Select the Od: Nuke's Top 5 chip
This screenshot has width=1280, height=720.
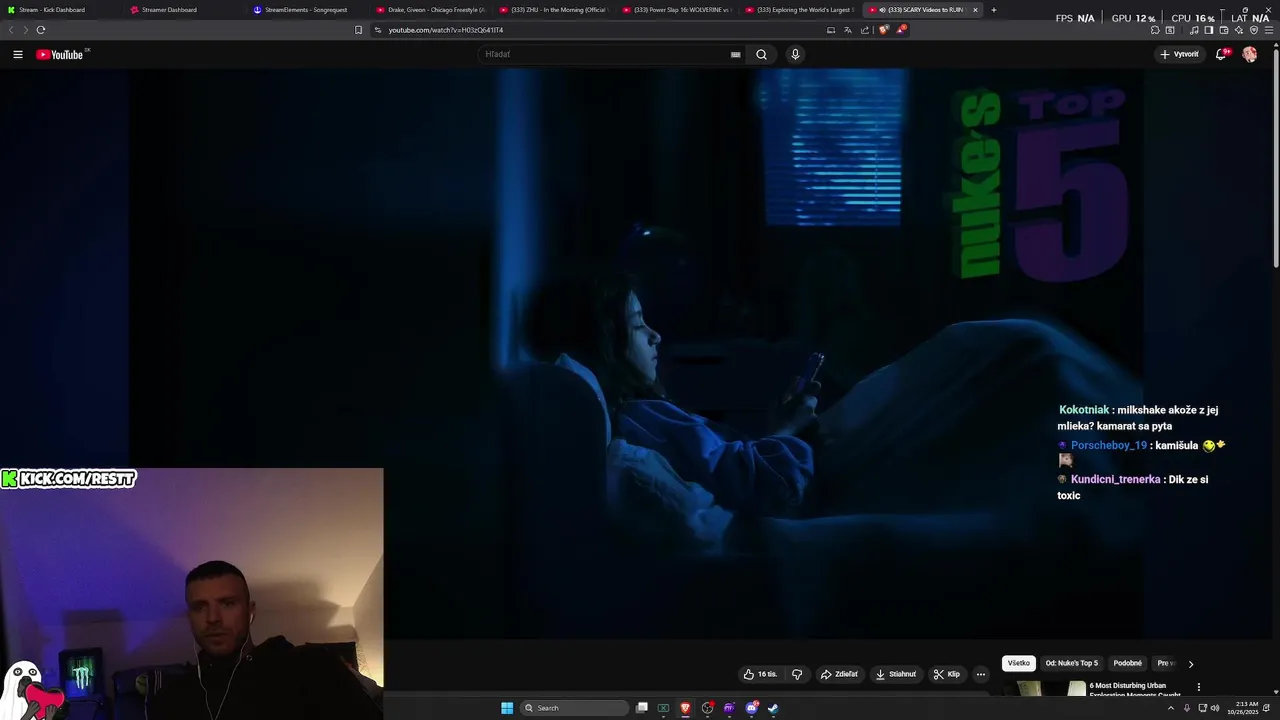pos(1071,663)
